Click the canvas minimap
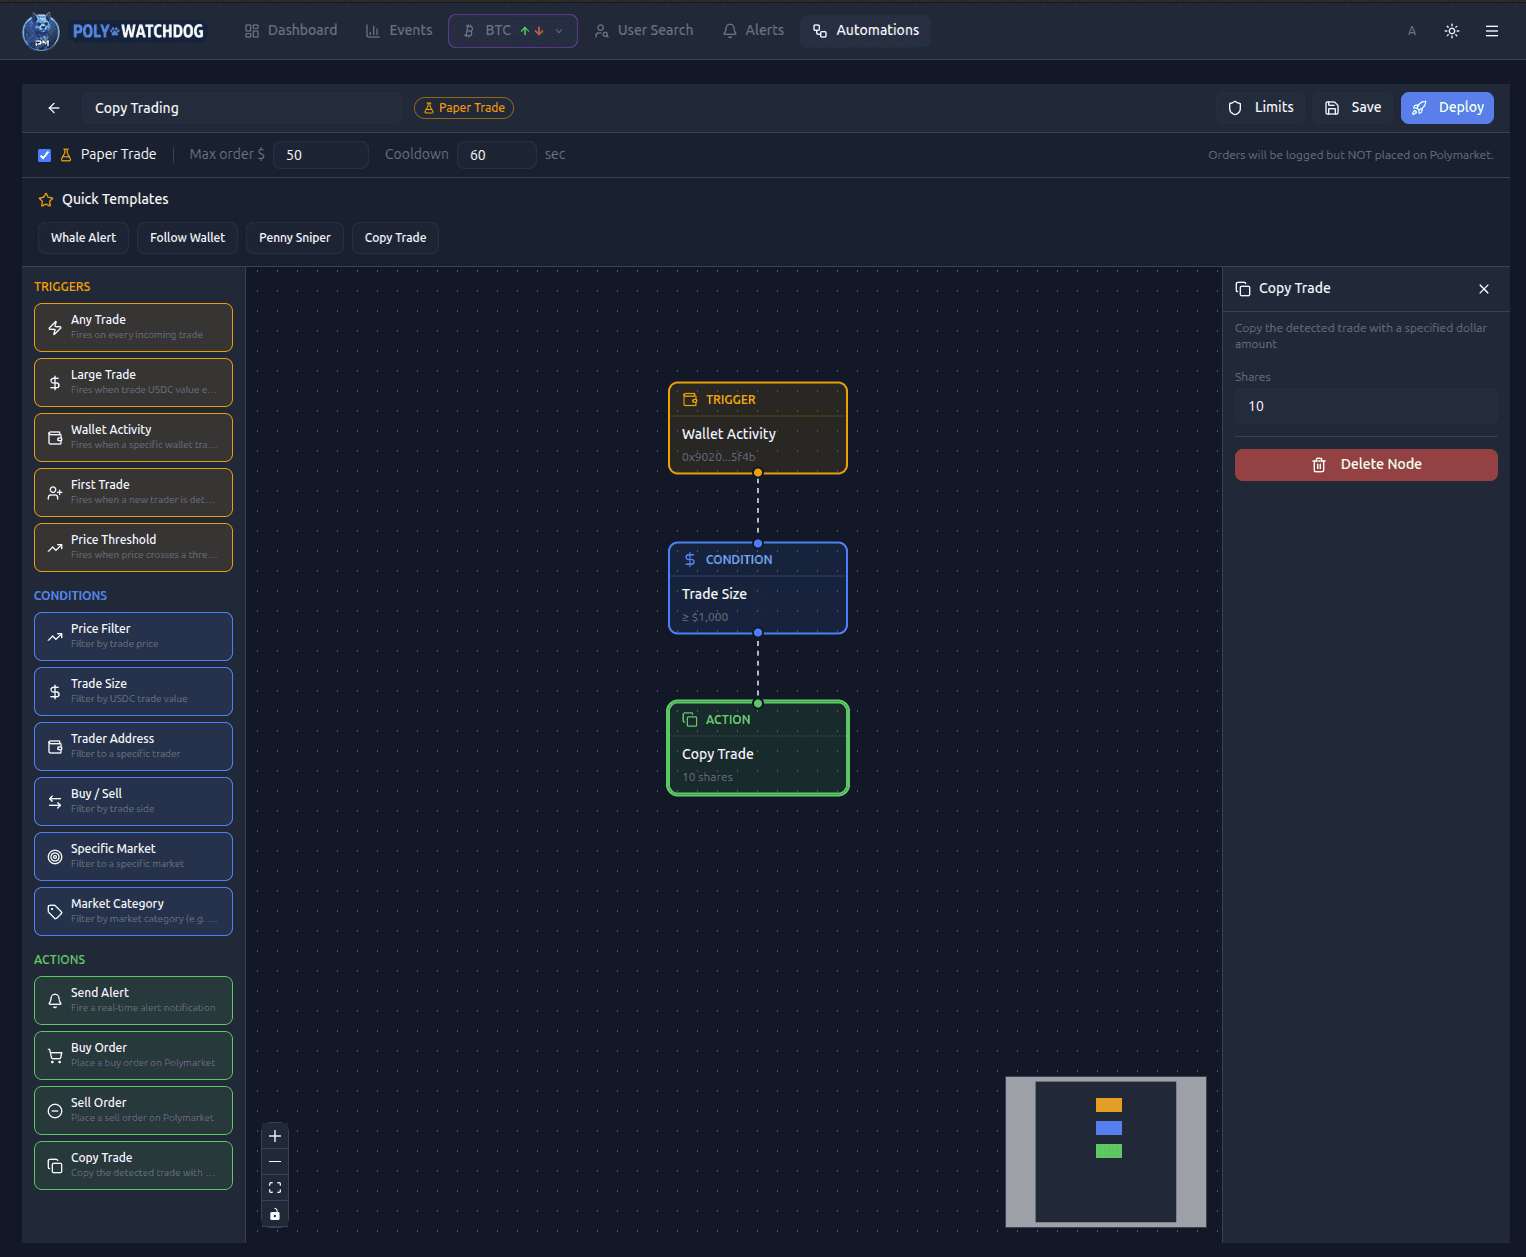The height and width of the screenshot is (1257, 1526). click(x=1106, y=1152)
